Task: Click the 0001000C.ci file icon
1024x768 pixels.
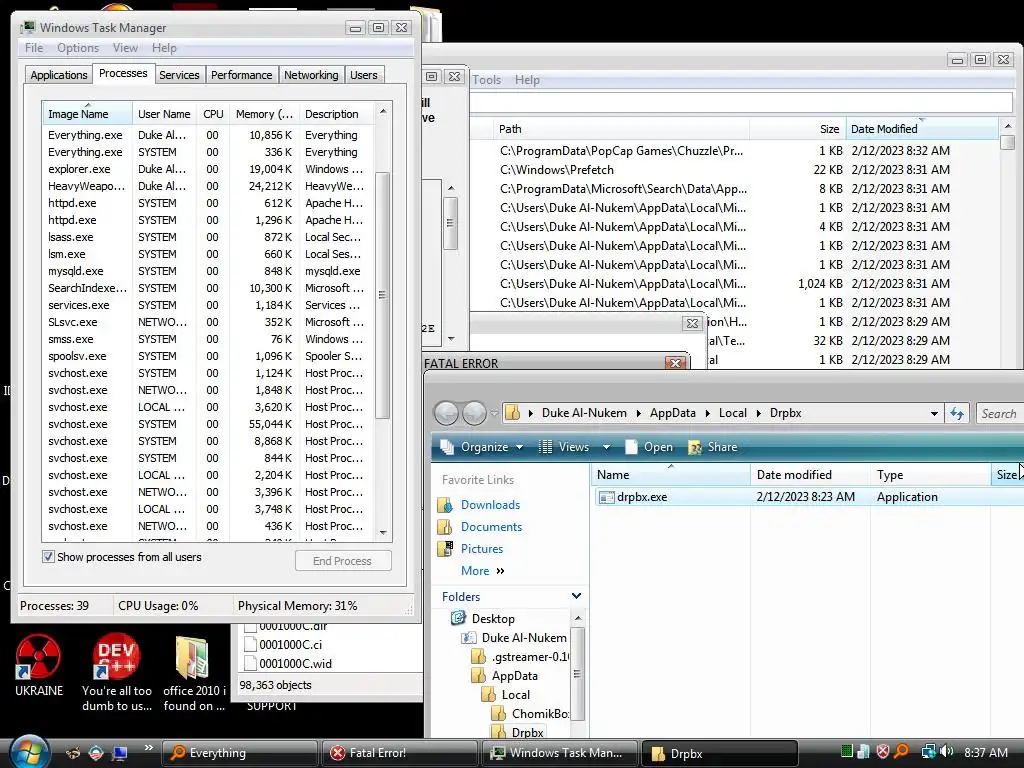Action: tap(250, 645)
